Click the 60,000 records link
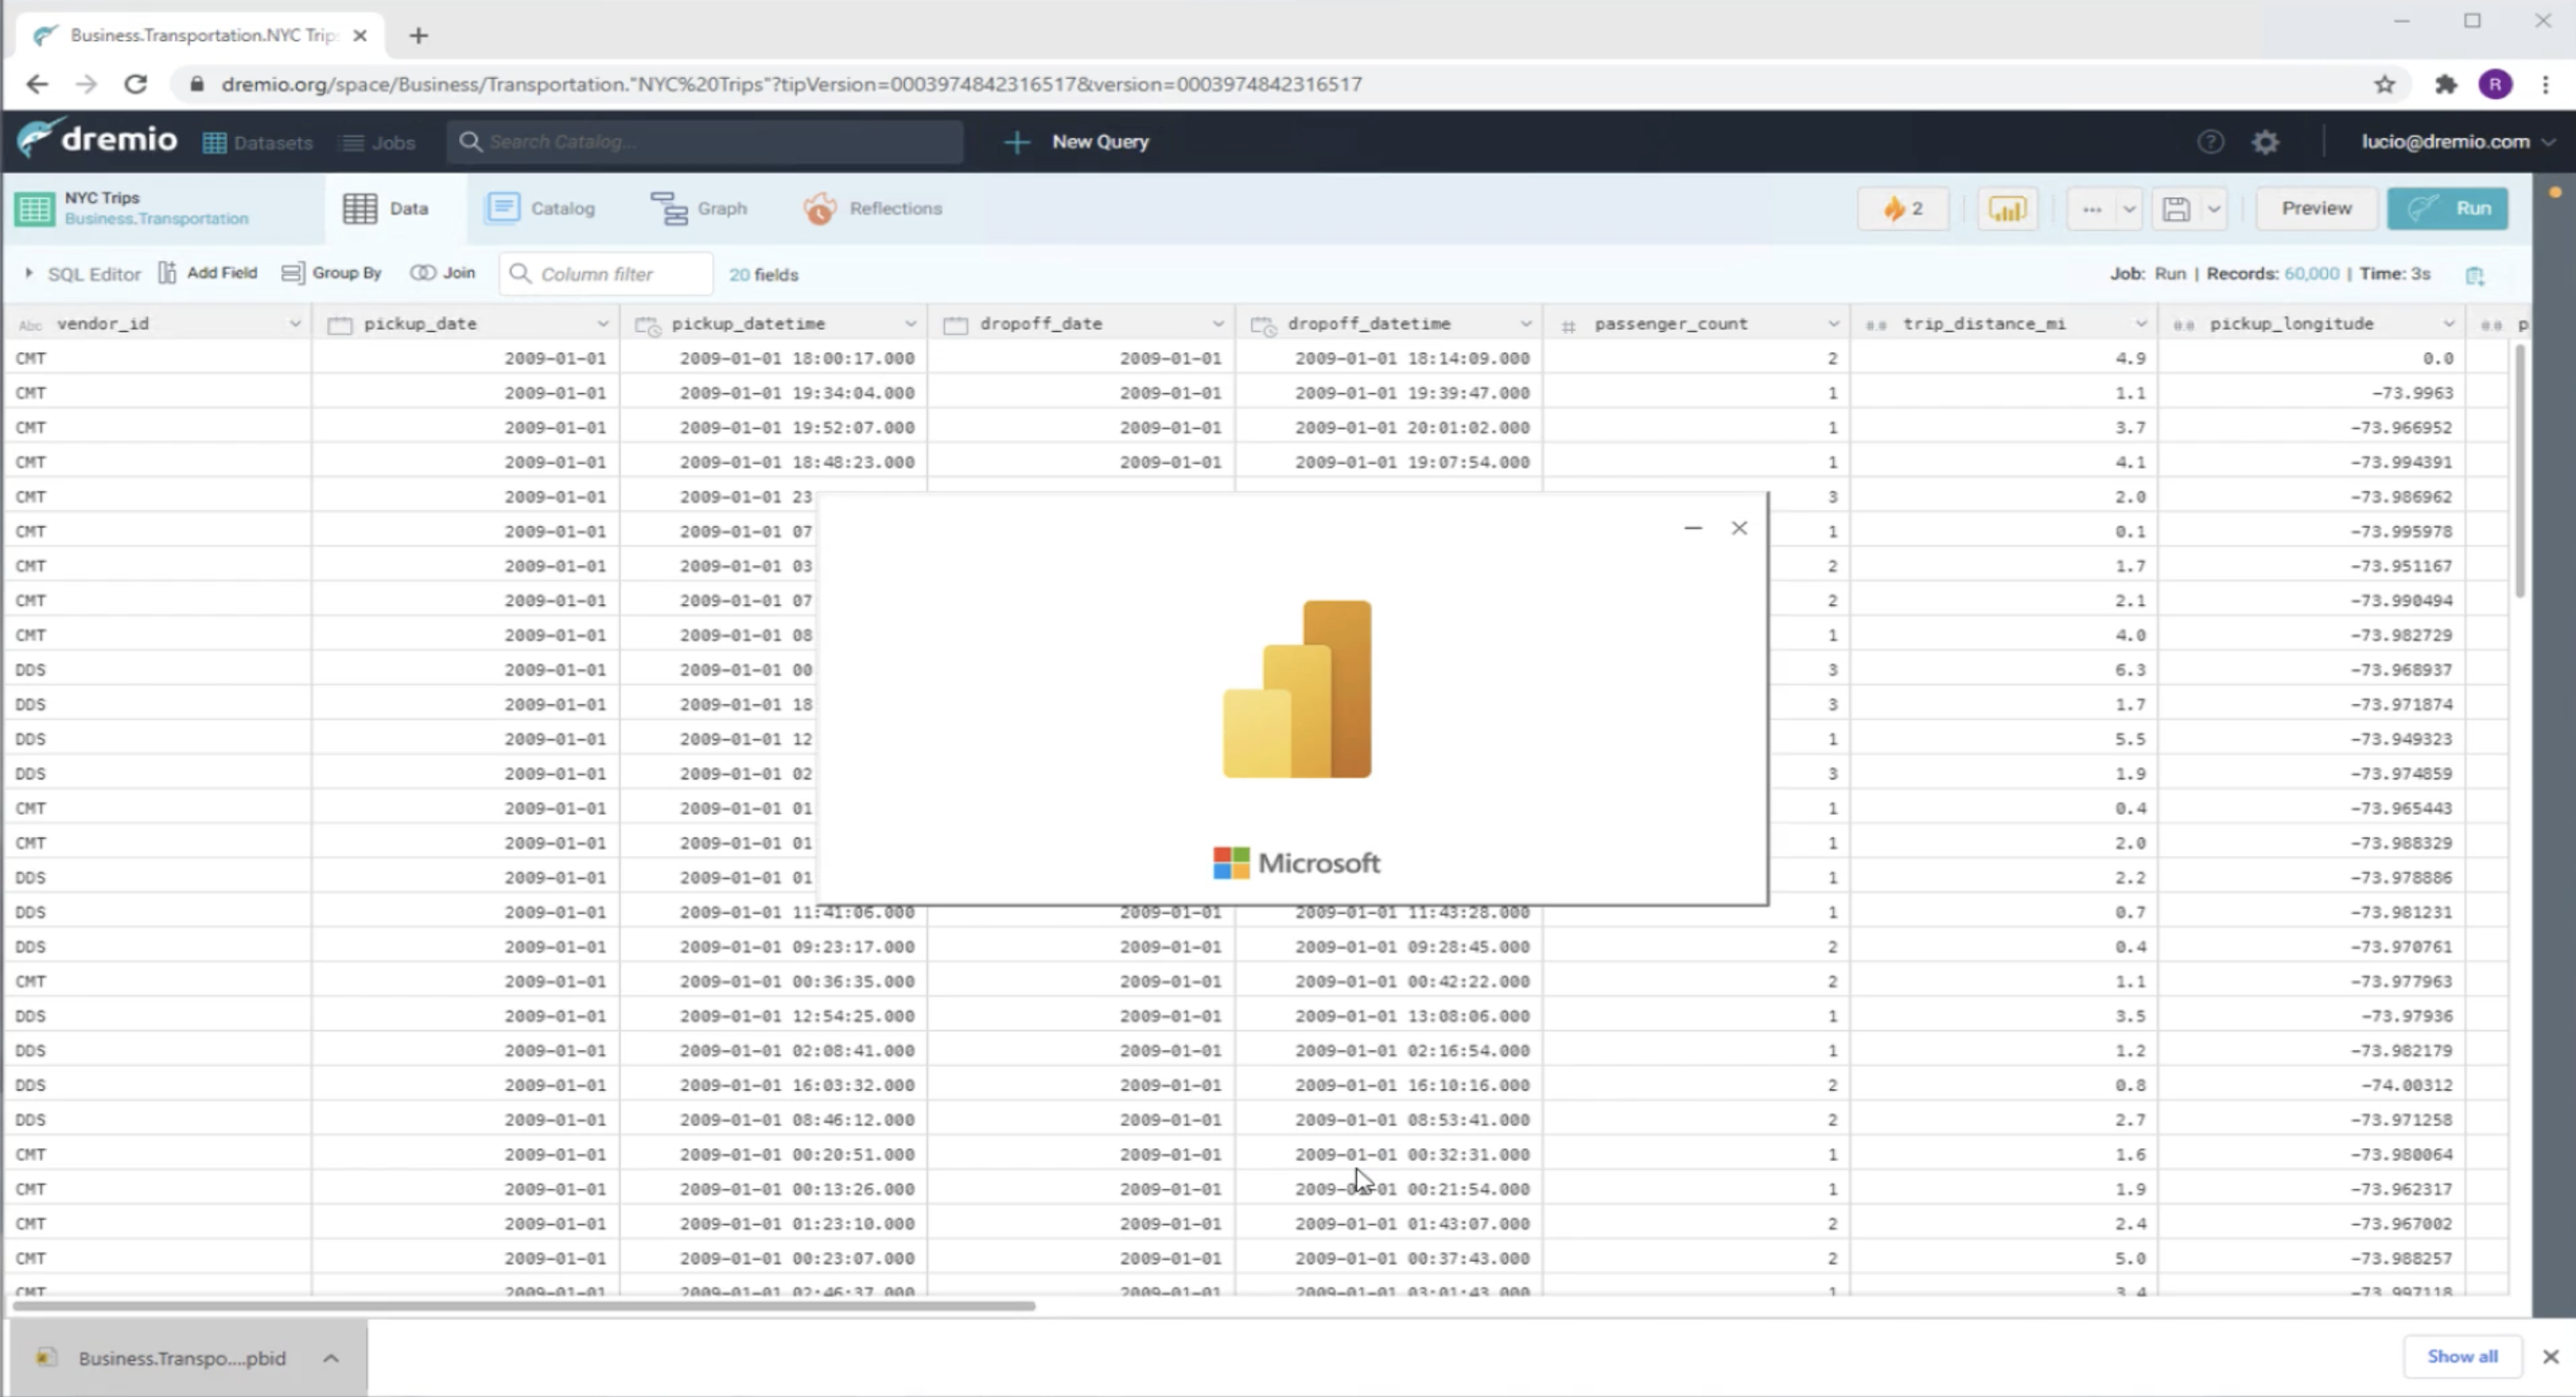 click(x=2311, y=273)
